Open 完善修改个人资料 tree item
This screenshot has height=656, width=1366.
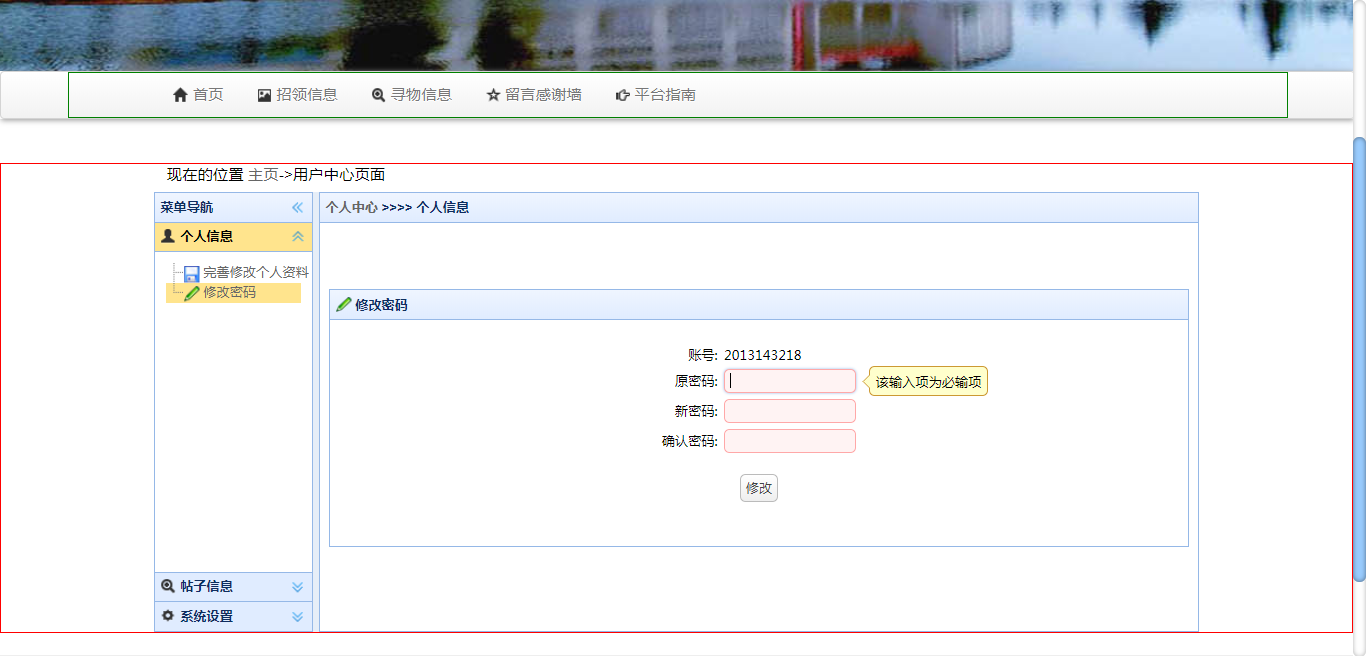(256, 272)
